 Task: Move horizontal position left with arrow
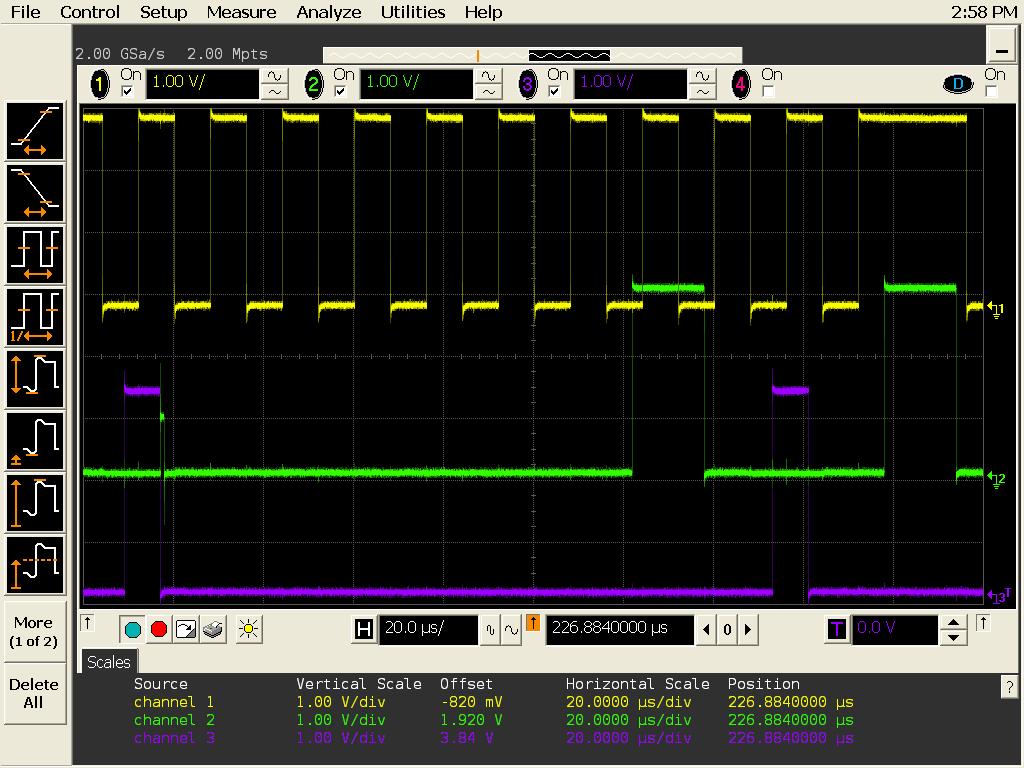point(705,630)
